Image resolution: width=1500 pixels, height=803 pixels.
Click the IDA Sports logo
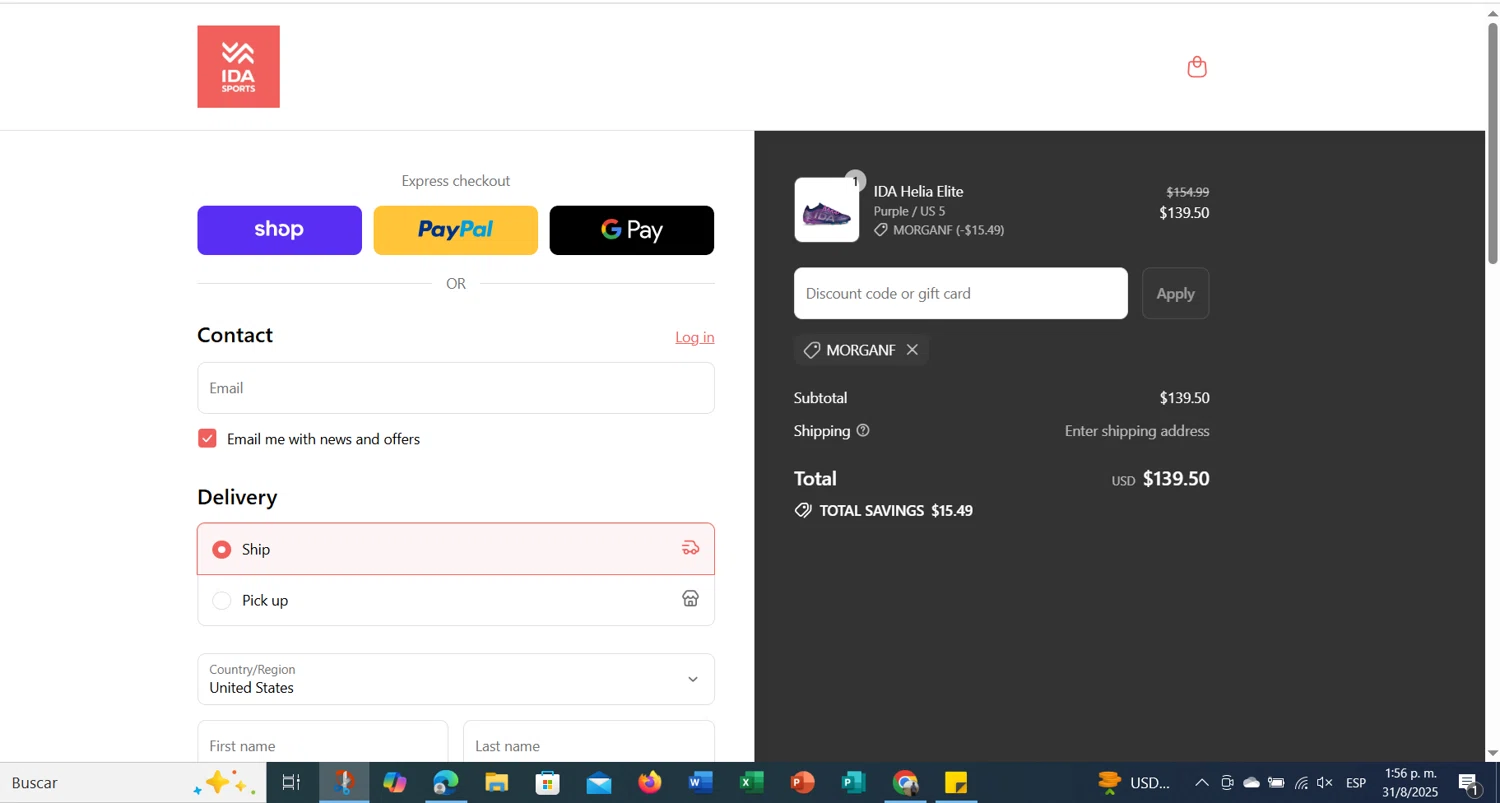click(x=238, y=67)
